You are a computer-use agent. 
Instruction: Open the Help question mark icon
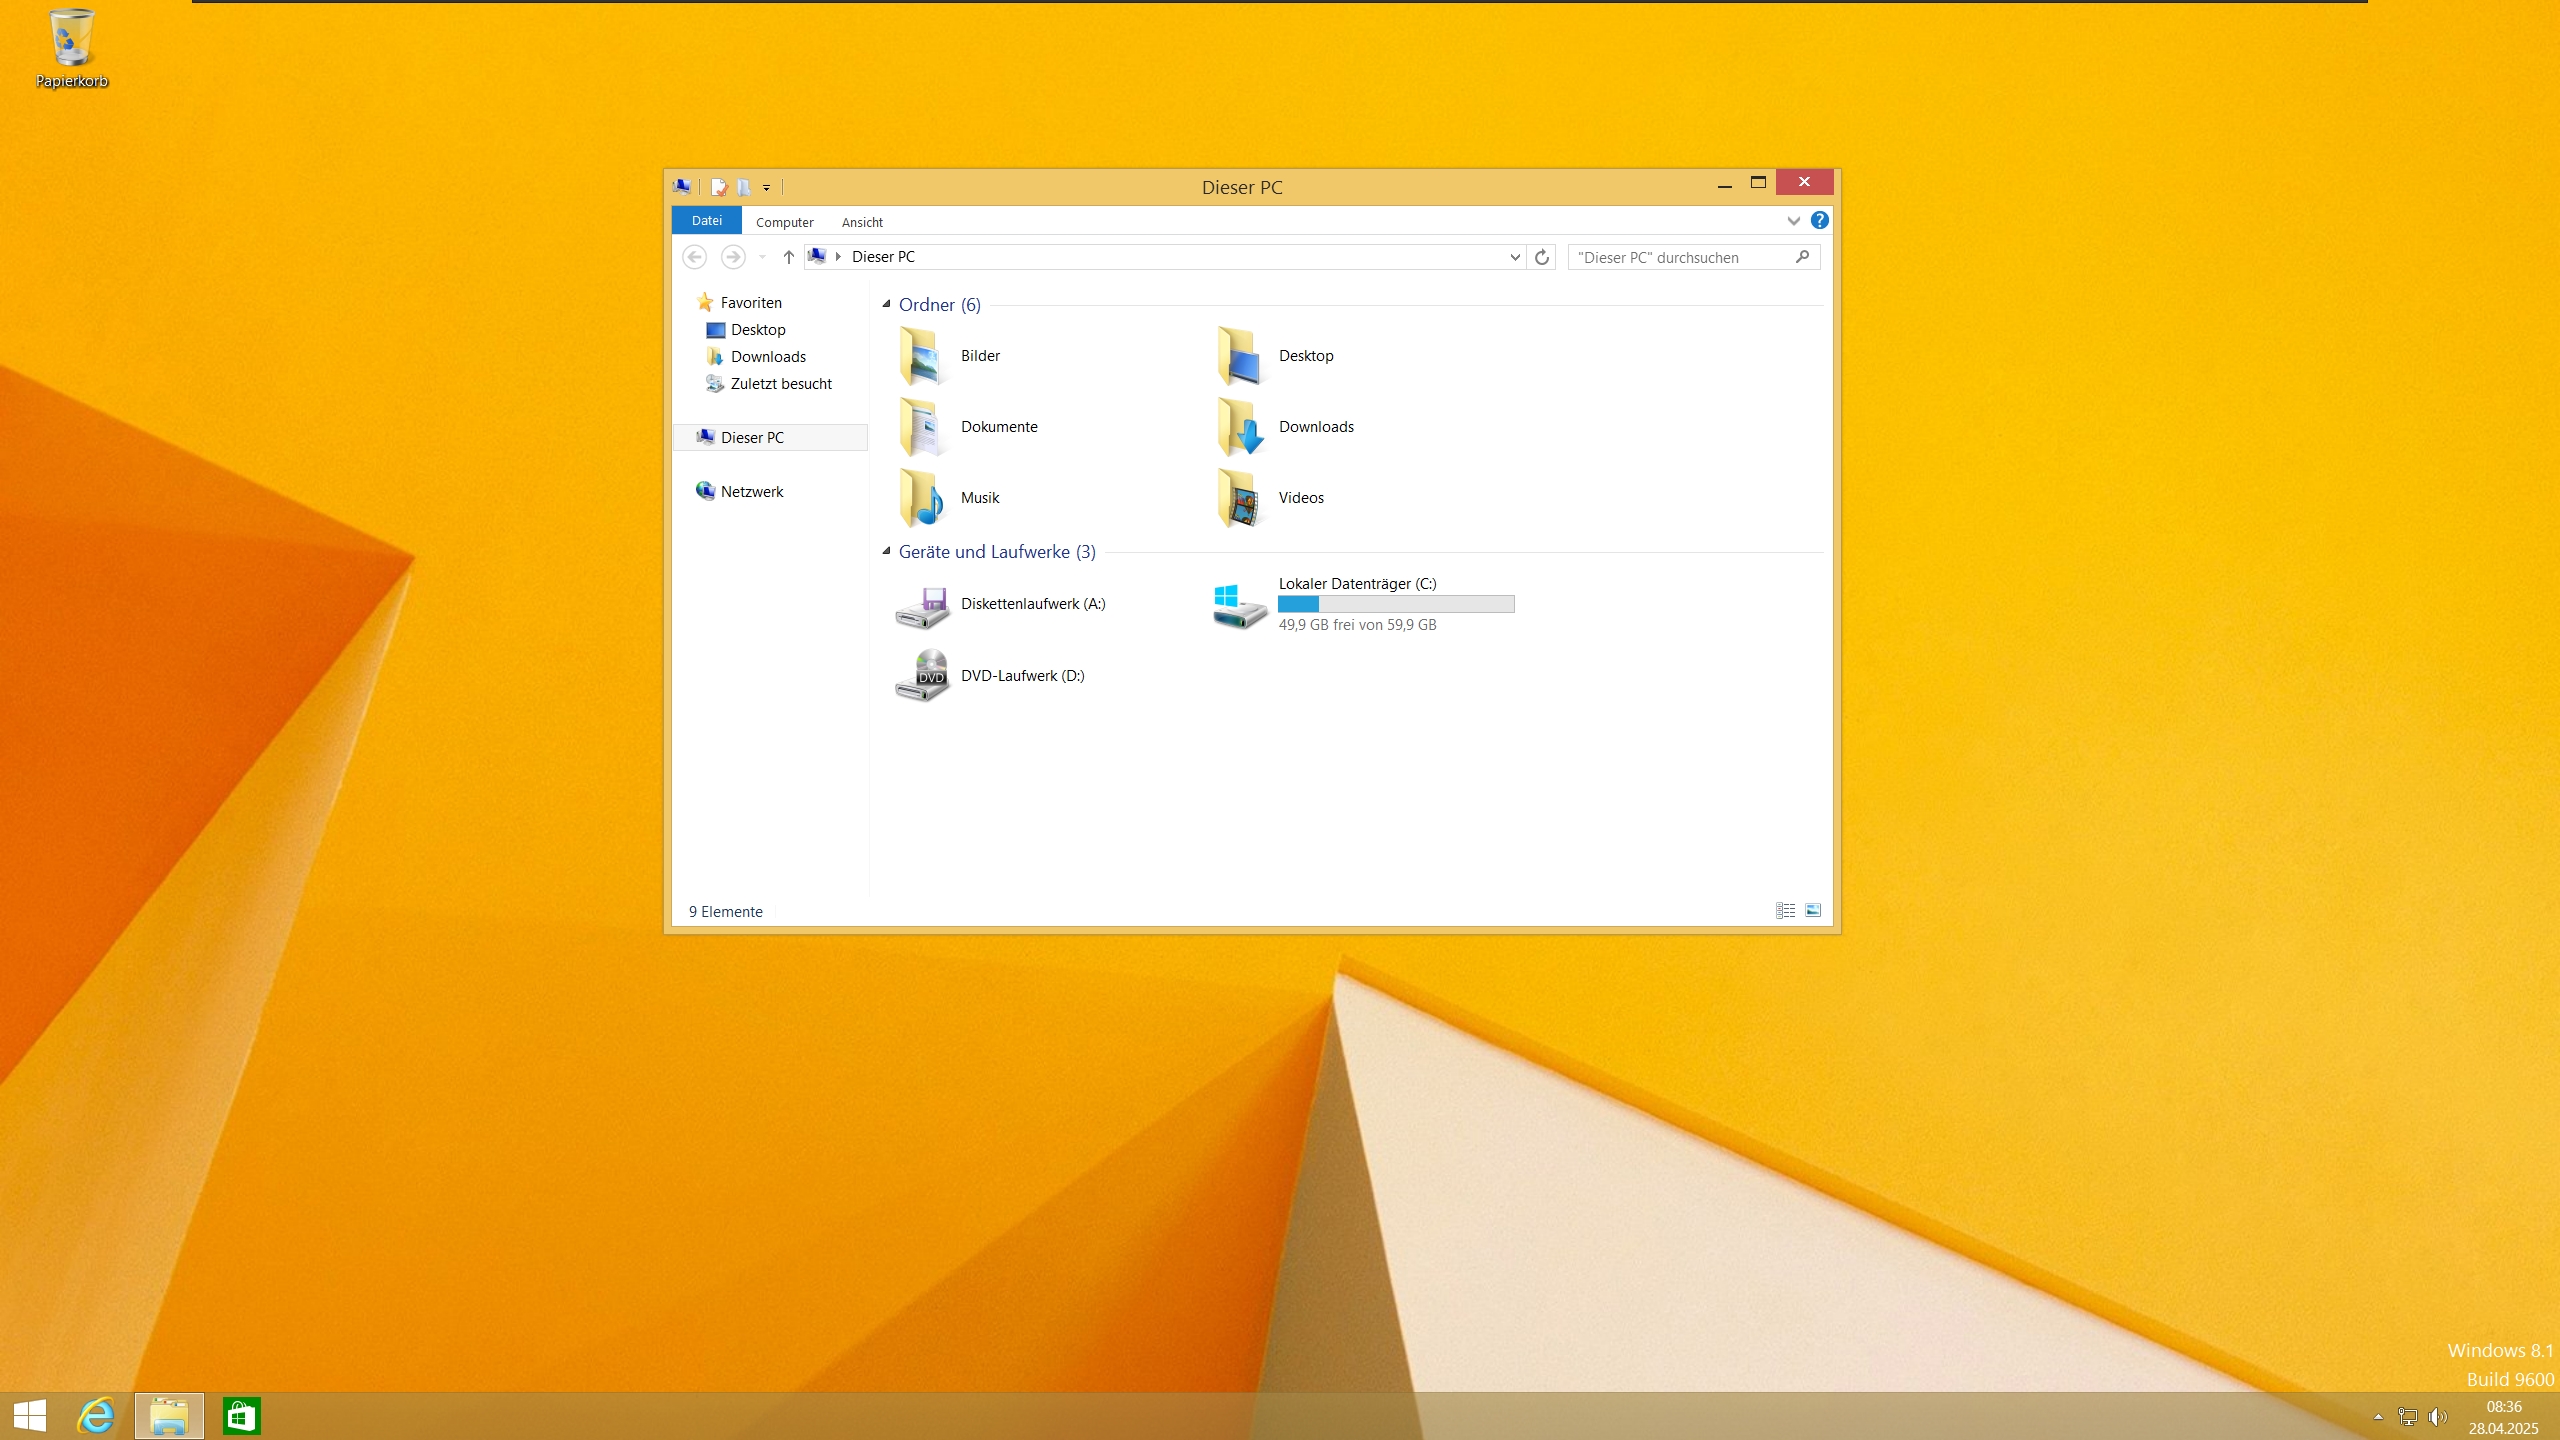1819,220
